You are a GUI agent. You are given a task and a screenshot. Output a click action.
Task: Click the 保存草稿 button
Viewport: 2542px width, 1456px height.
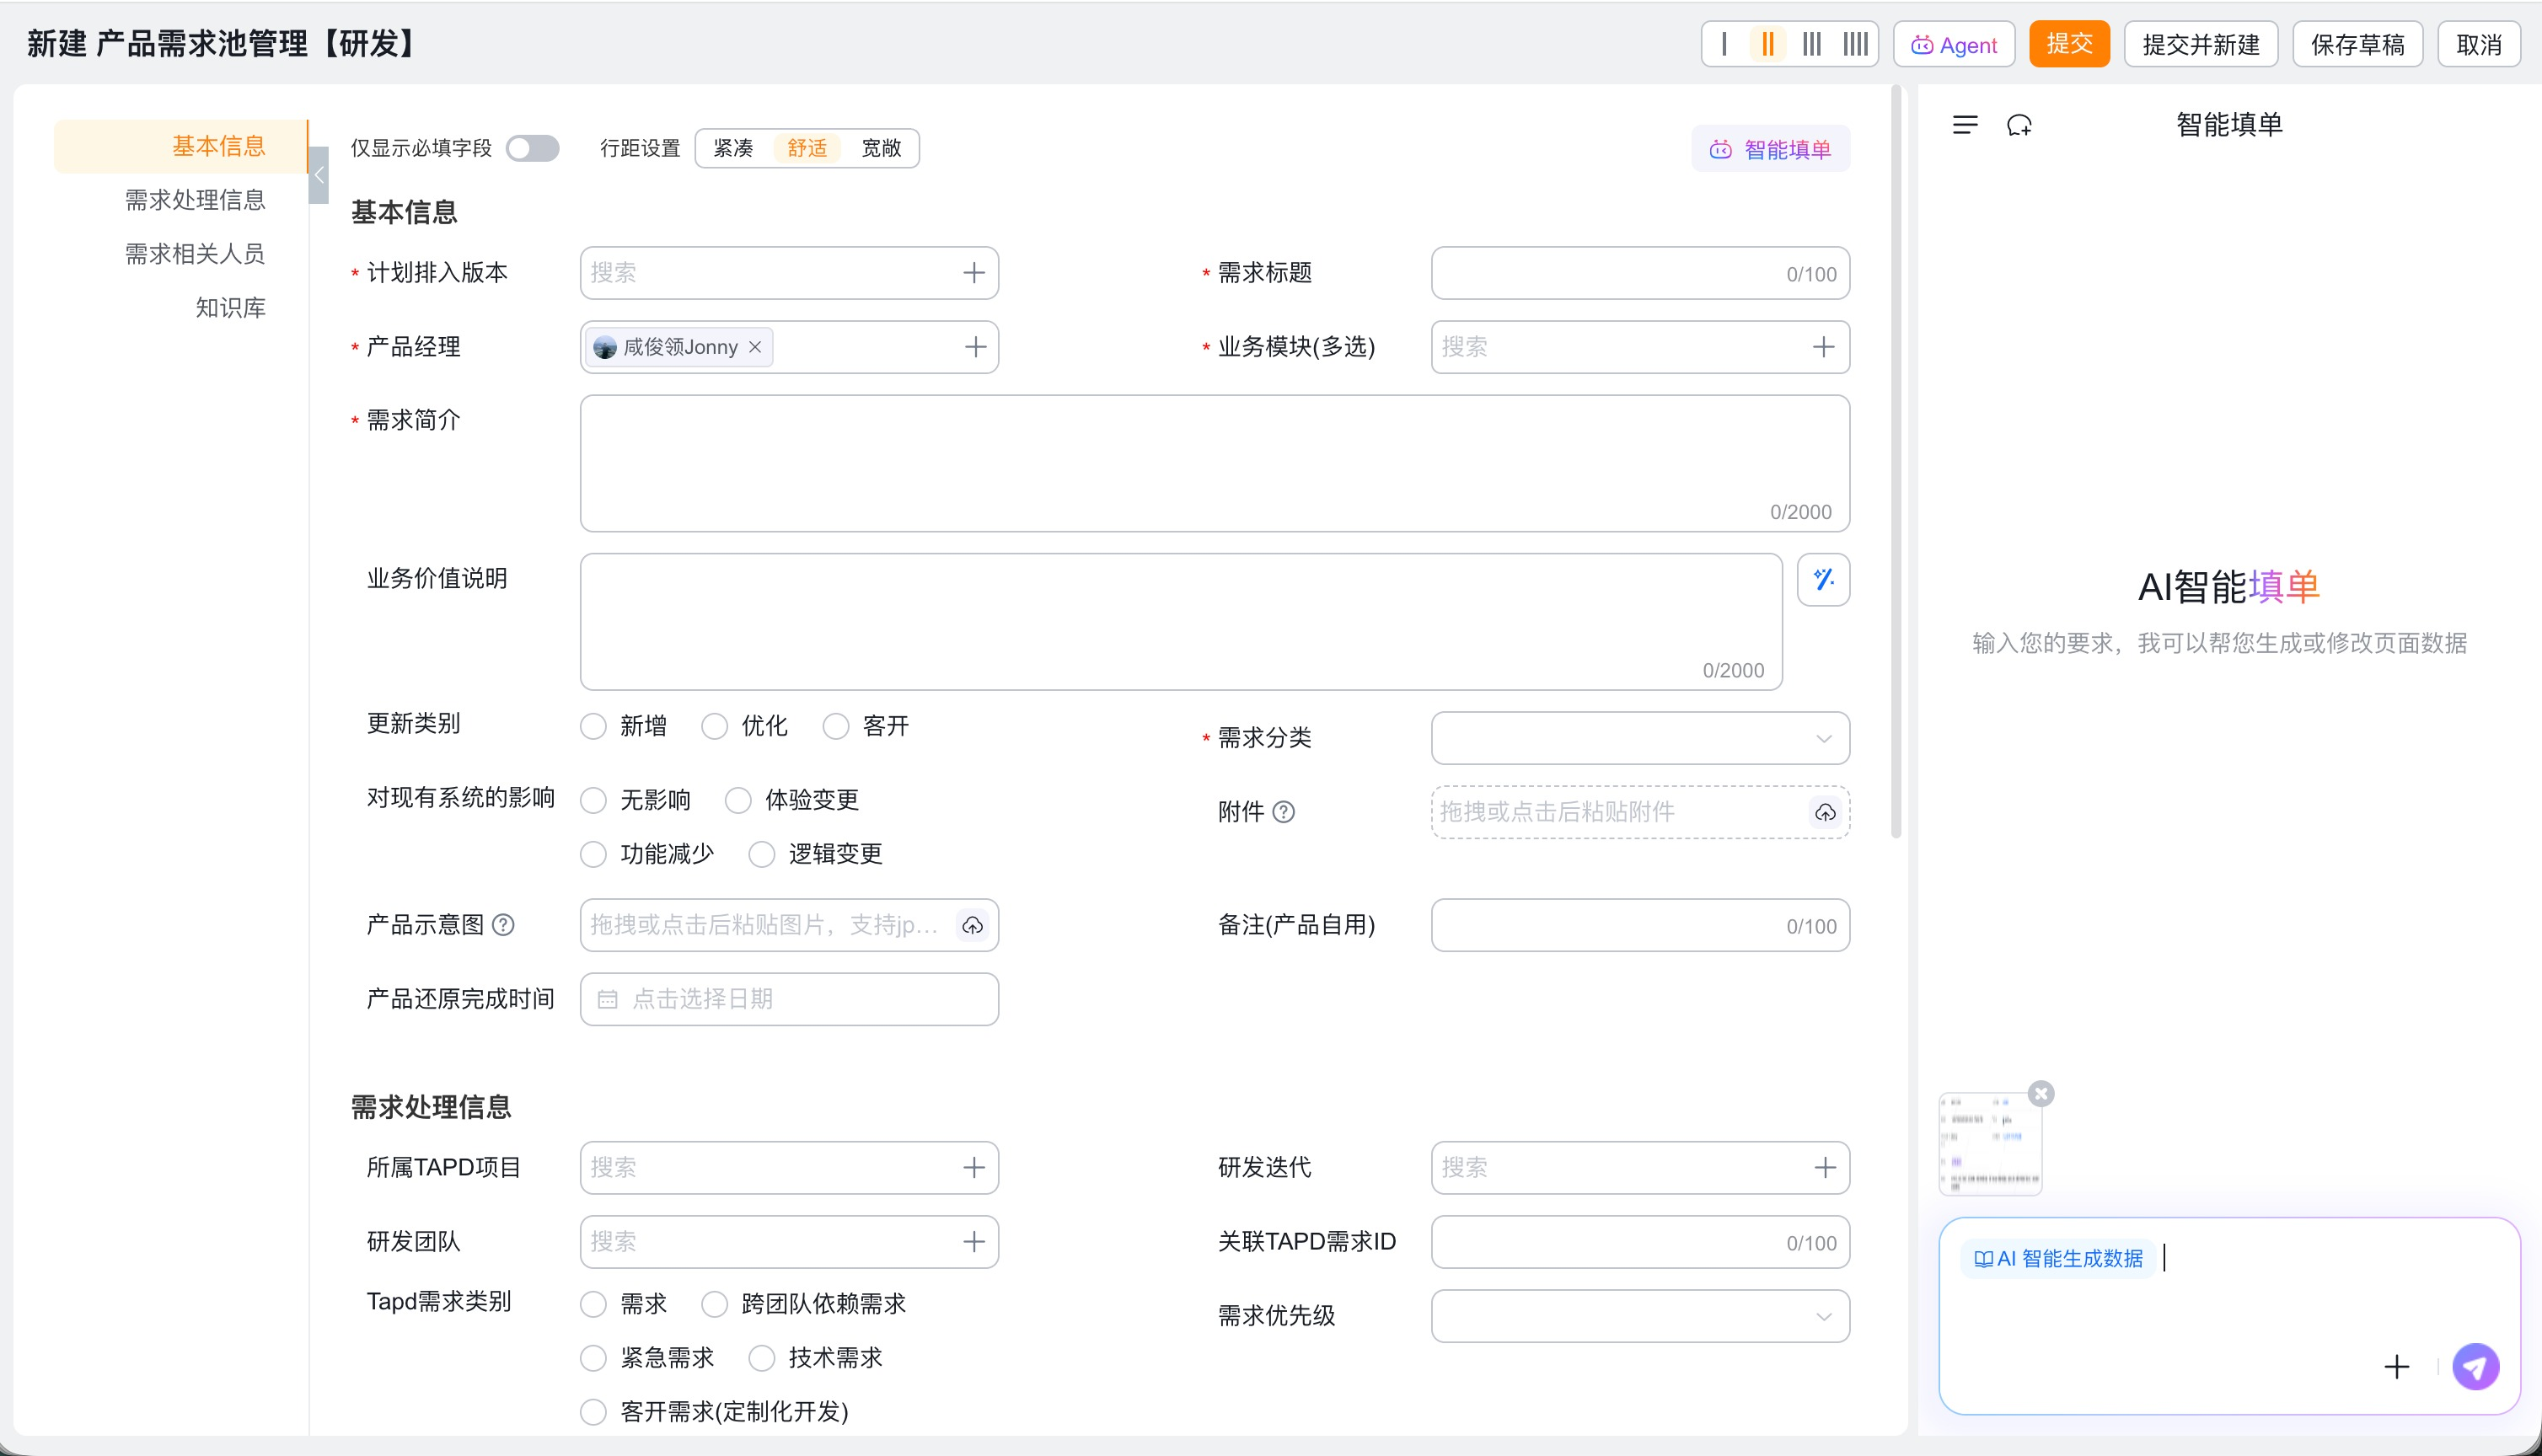coord(2357,44)
